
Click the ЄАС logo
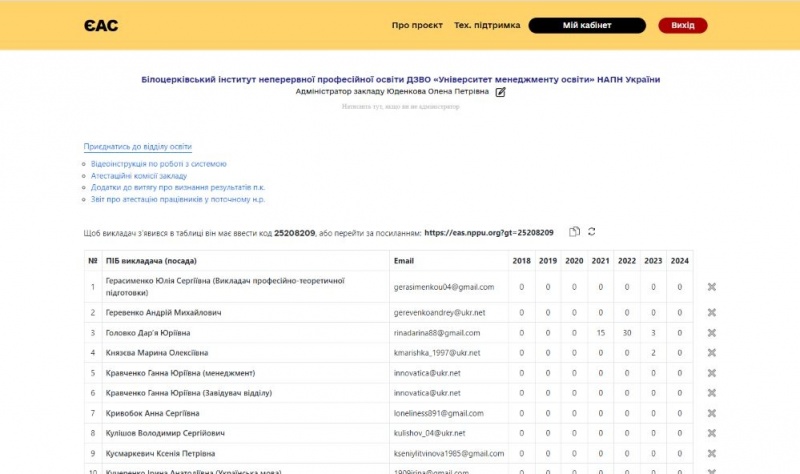pyautogui.click(x=101, y=26)
